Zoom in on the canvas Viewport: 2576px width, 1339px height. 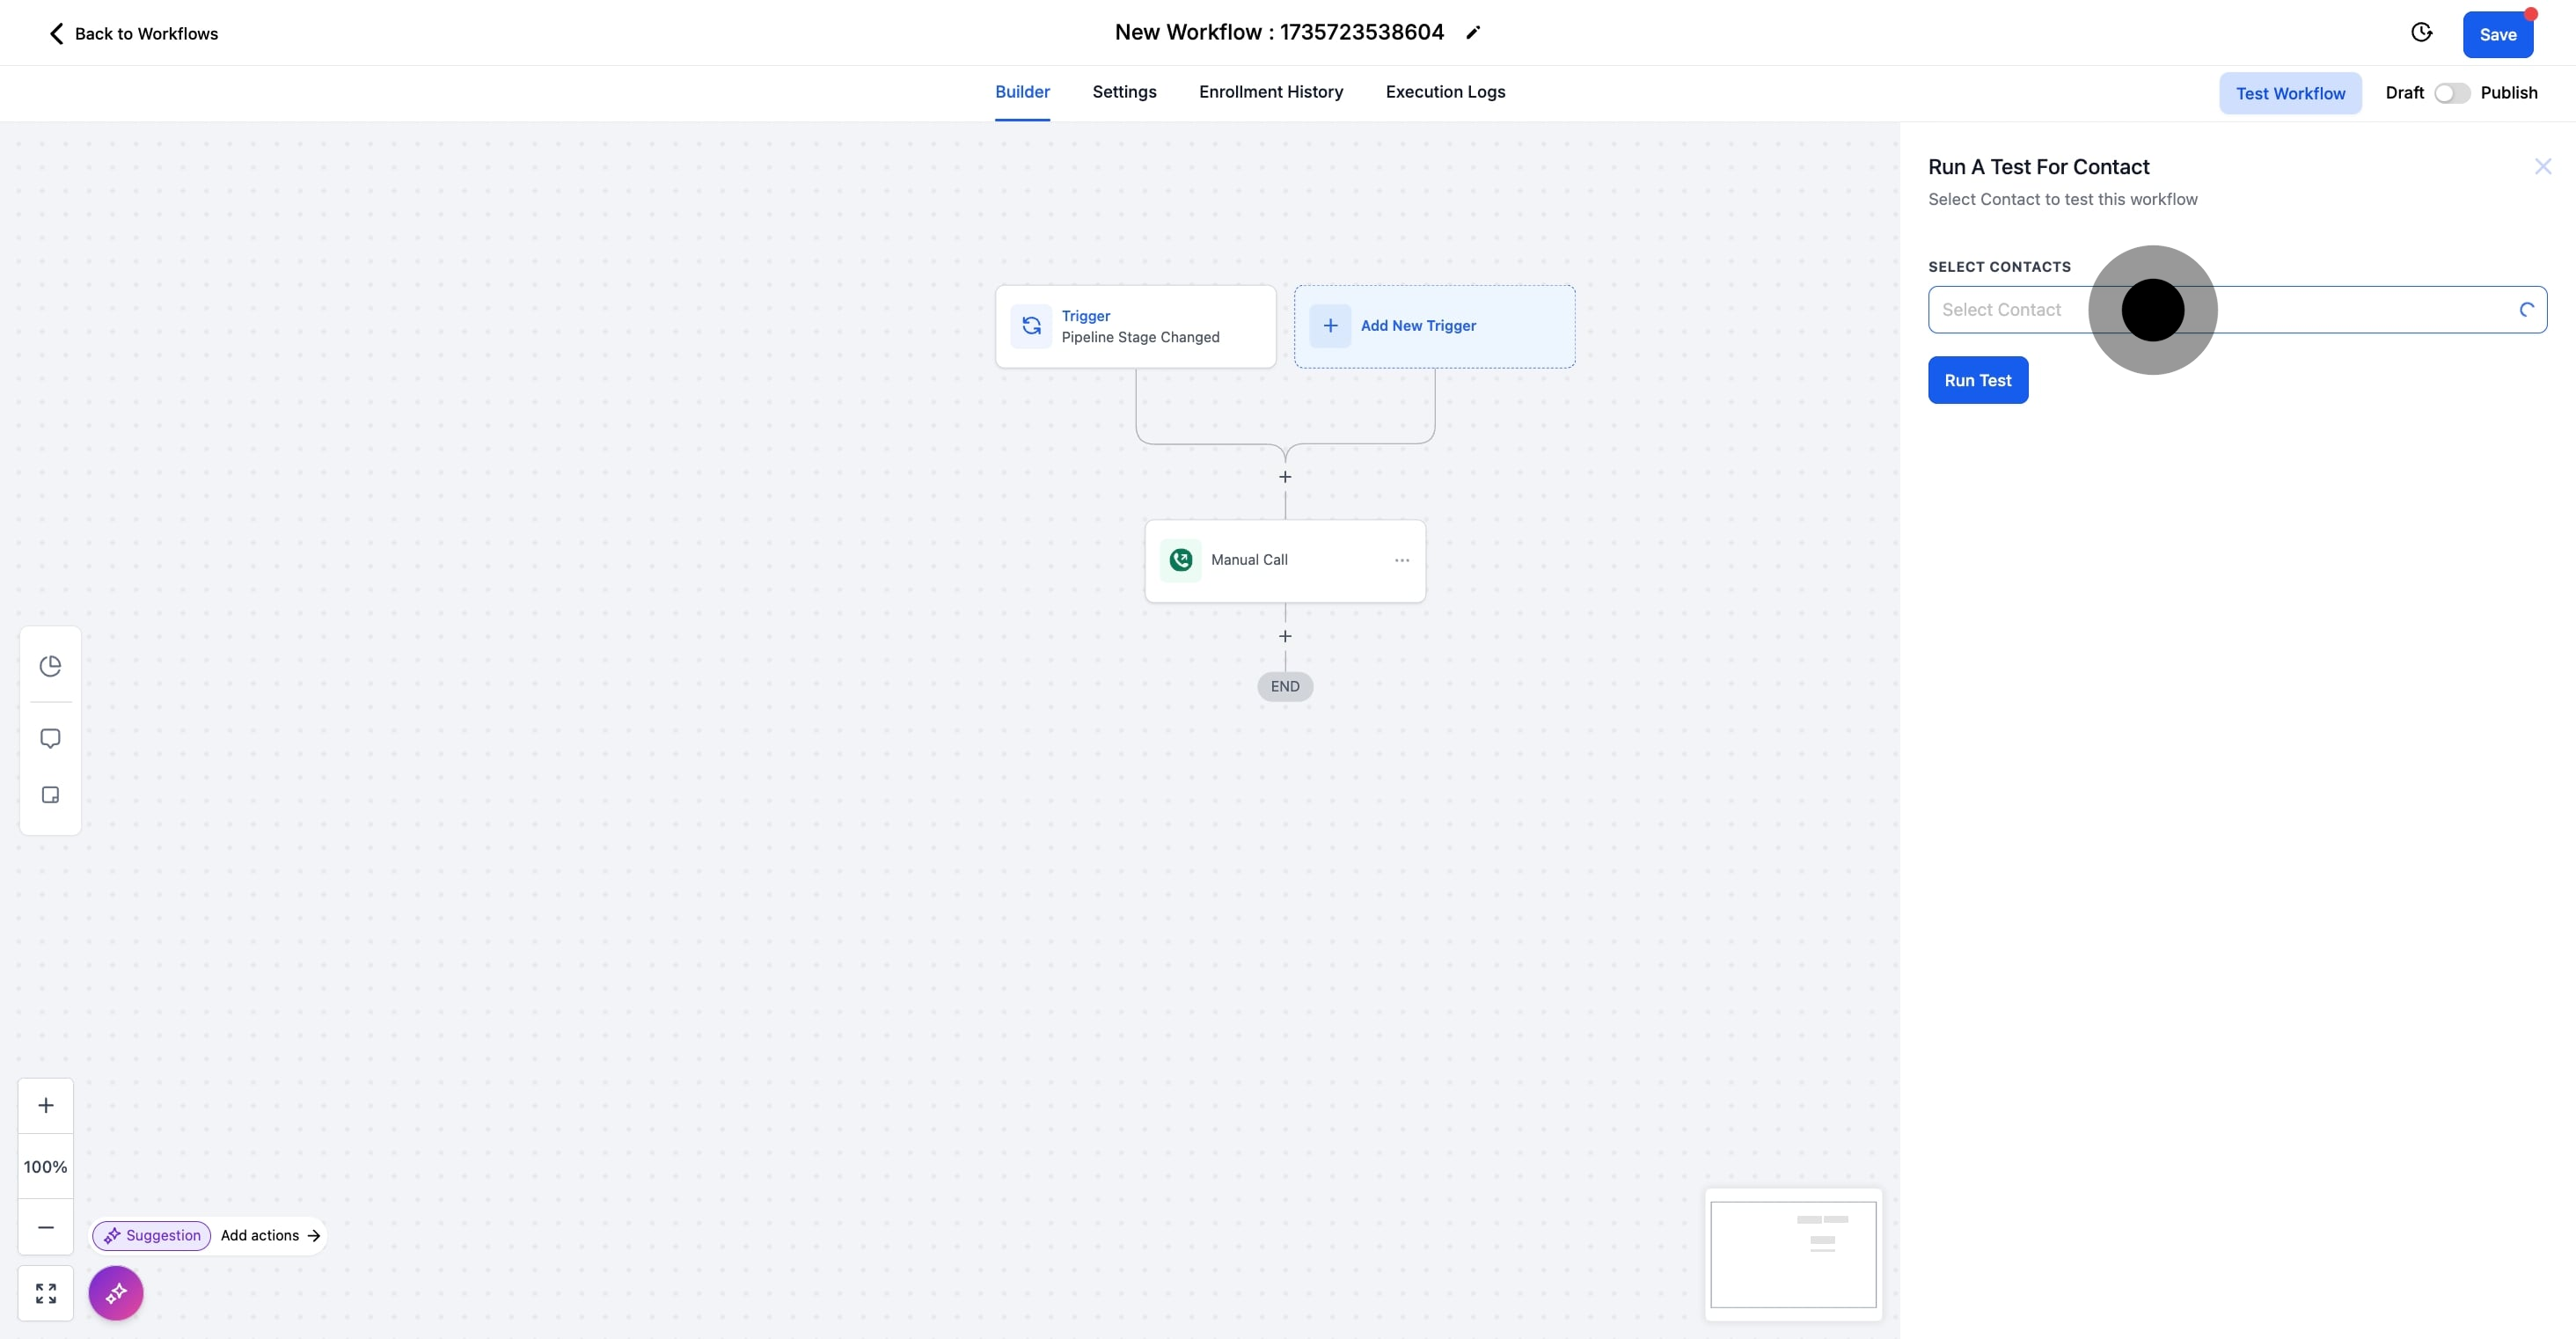pyautogui.click(x=46, y=1105)
